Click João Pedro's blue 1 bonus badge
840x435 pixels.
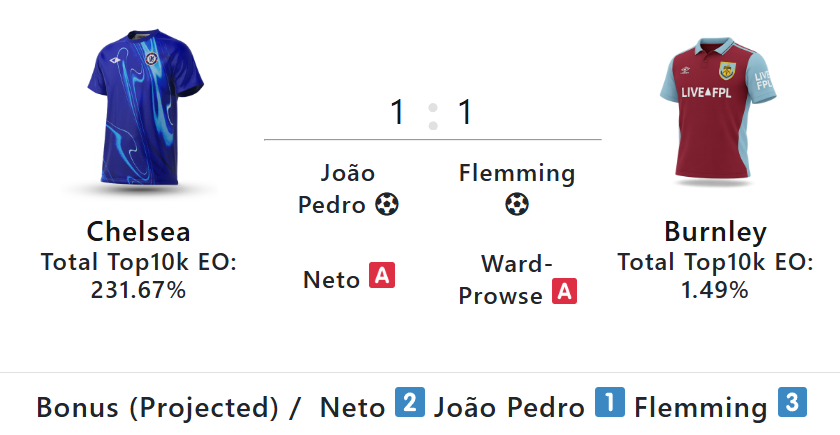[609, 404]
